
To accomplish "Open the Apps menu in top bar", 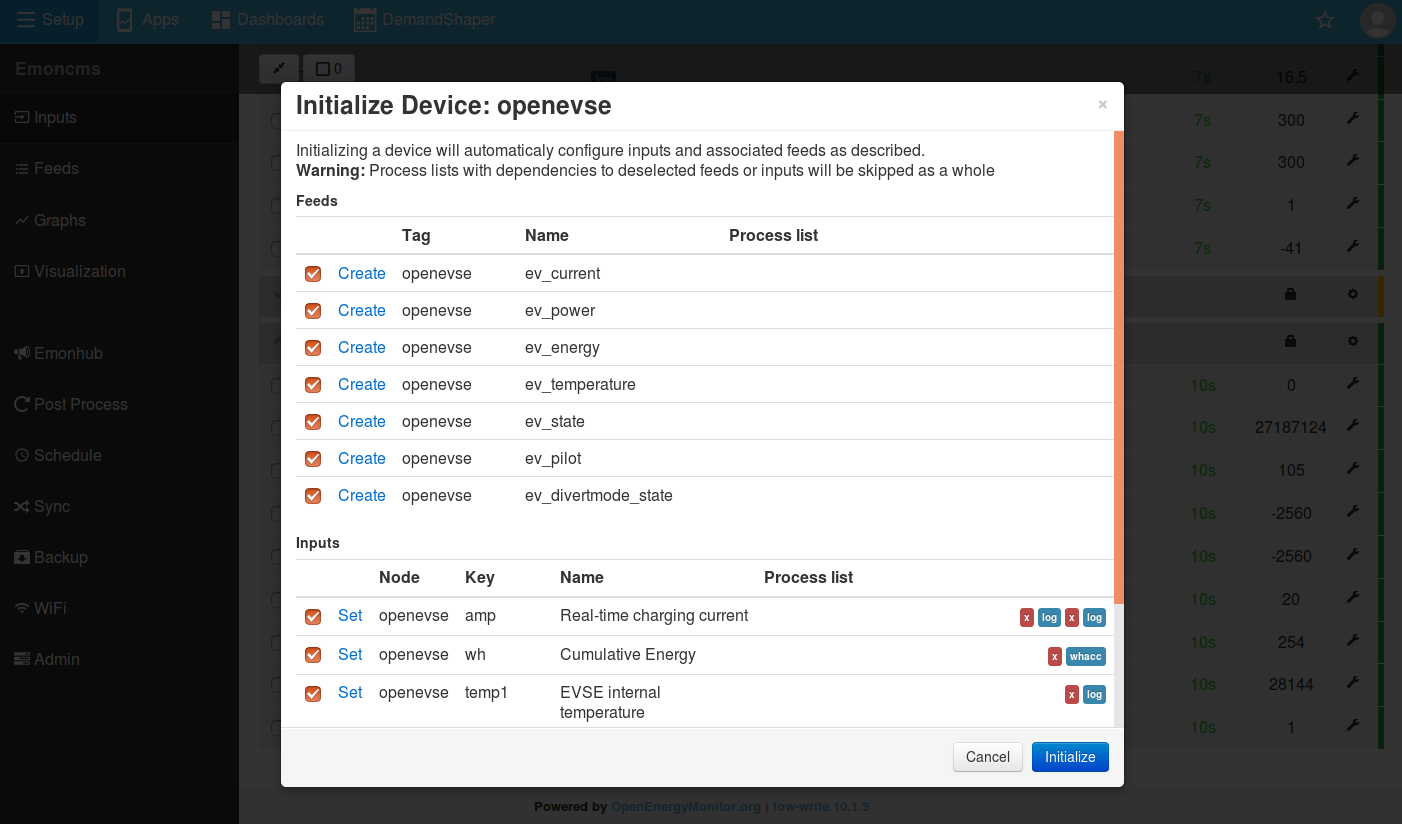I will [x=148, y=20].
